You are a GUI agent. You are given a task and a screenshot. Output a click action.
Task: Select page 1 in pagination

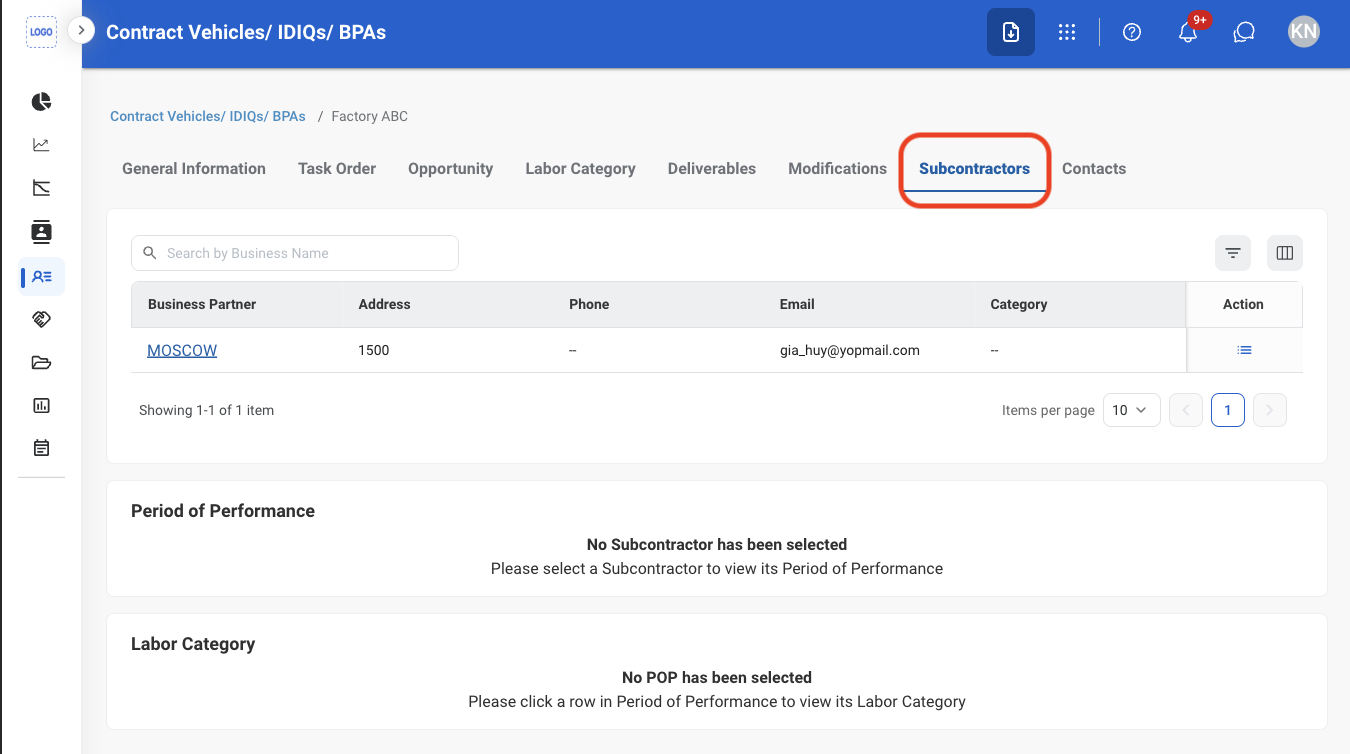1228,410
